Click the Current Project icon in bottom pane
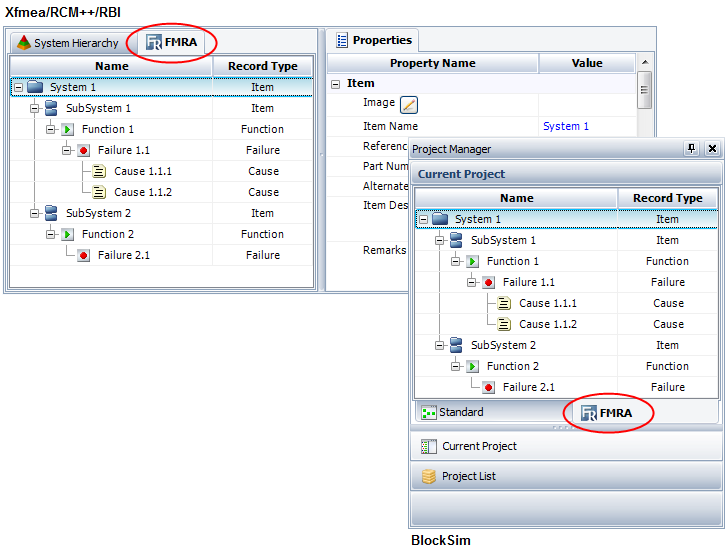 click(x=428, y=446)
